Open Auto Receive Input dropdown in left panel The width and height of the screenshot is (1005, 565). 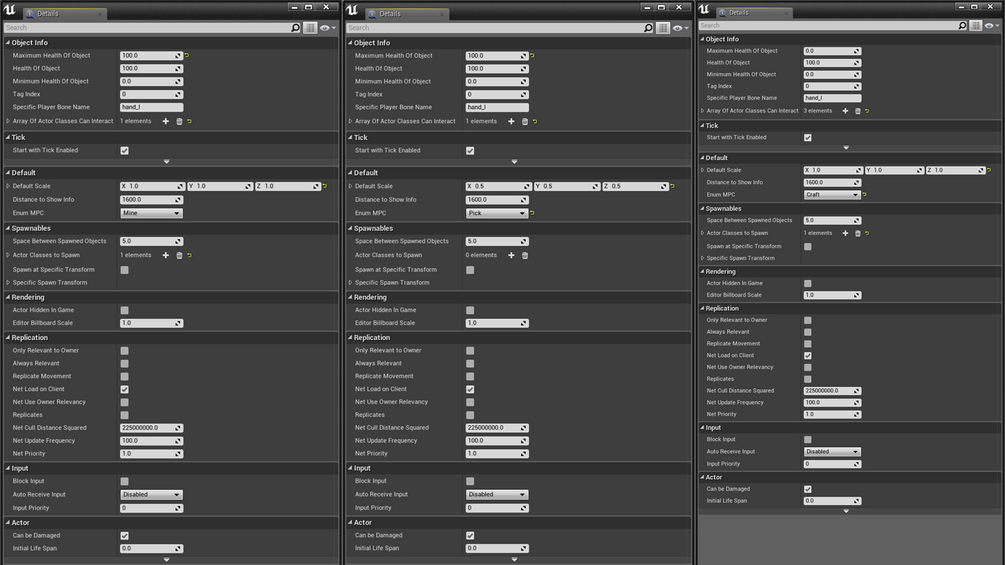[151, 495]
